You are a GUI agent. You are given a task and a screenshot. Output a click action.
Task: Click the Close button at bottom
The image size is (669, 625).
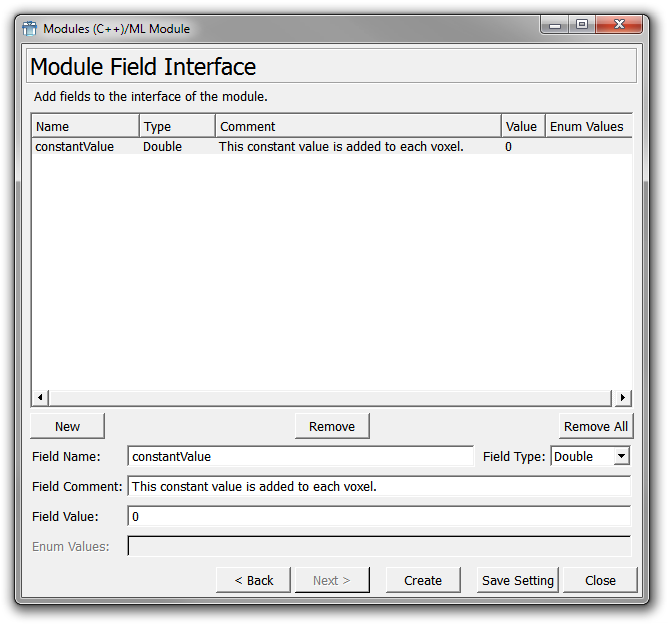pos(600,580)
